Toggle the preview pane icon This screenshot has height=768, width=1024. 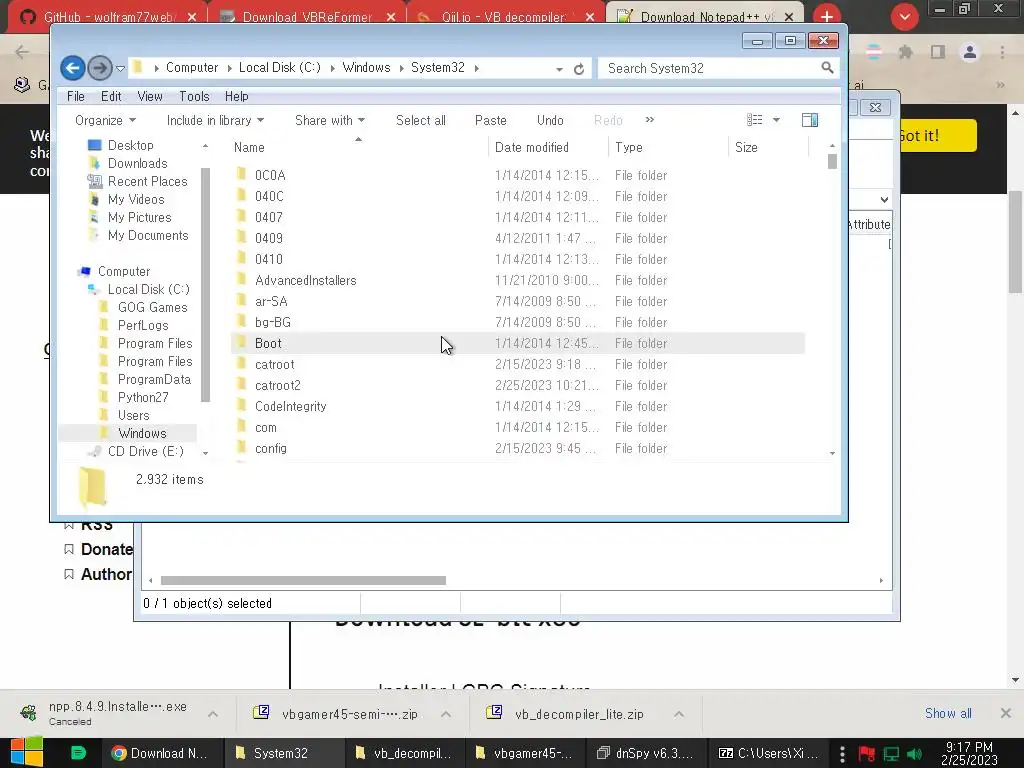[810, 120]
